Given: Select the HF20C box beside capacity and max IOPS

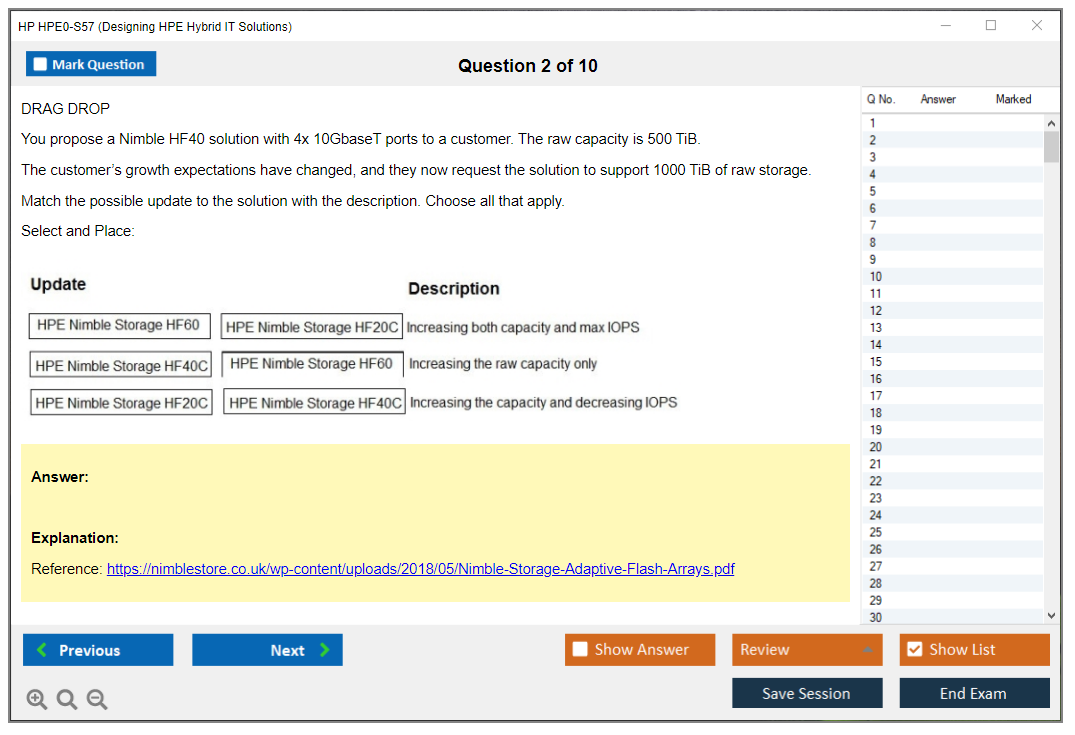Looking at the screenshot, I should [x=312, y=327].
